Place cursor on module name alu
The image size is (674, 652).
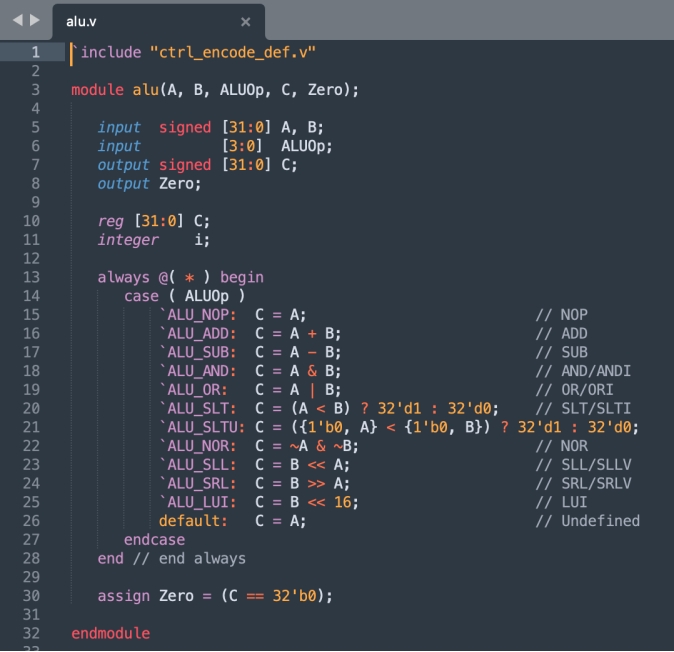pos(145,90)
